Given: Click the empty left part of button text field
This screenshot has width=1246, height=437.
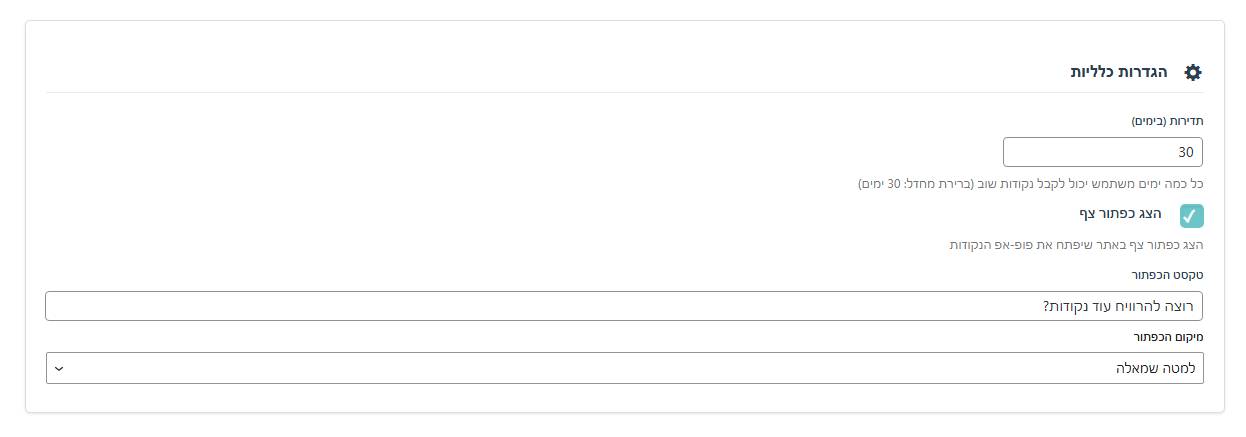Looking at the screenshot, I should coord(300,306).
